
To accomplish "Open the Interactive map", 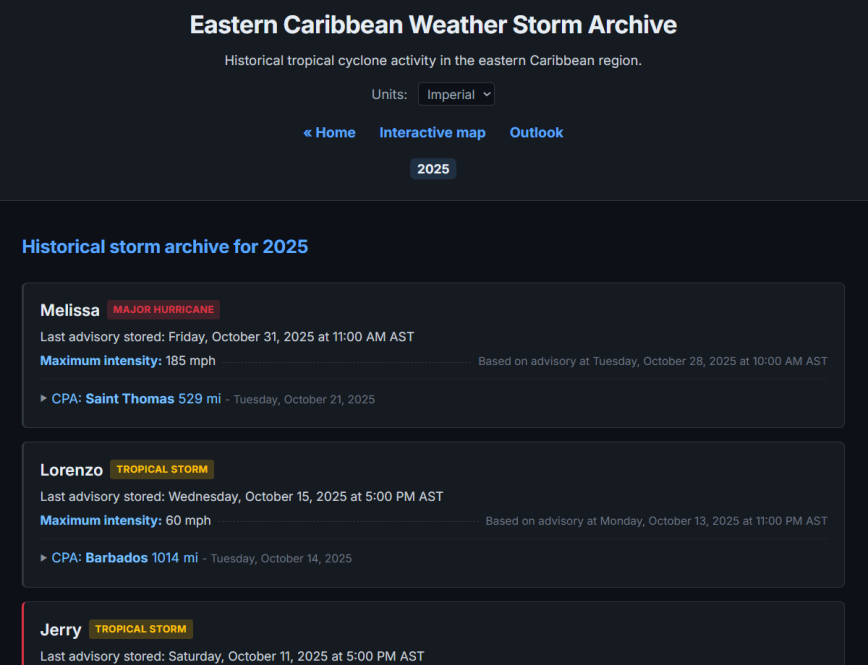I will coord(432,132).
